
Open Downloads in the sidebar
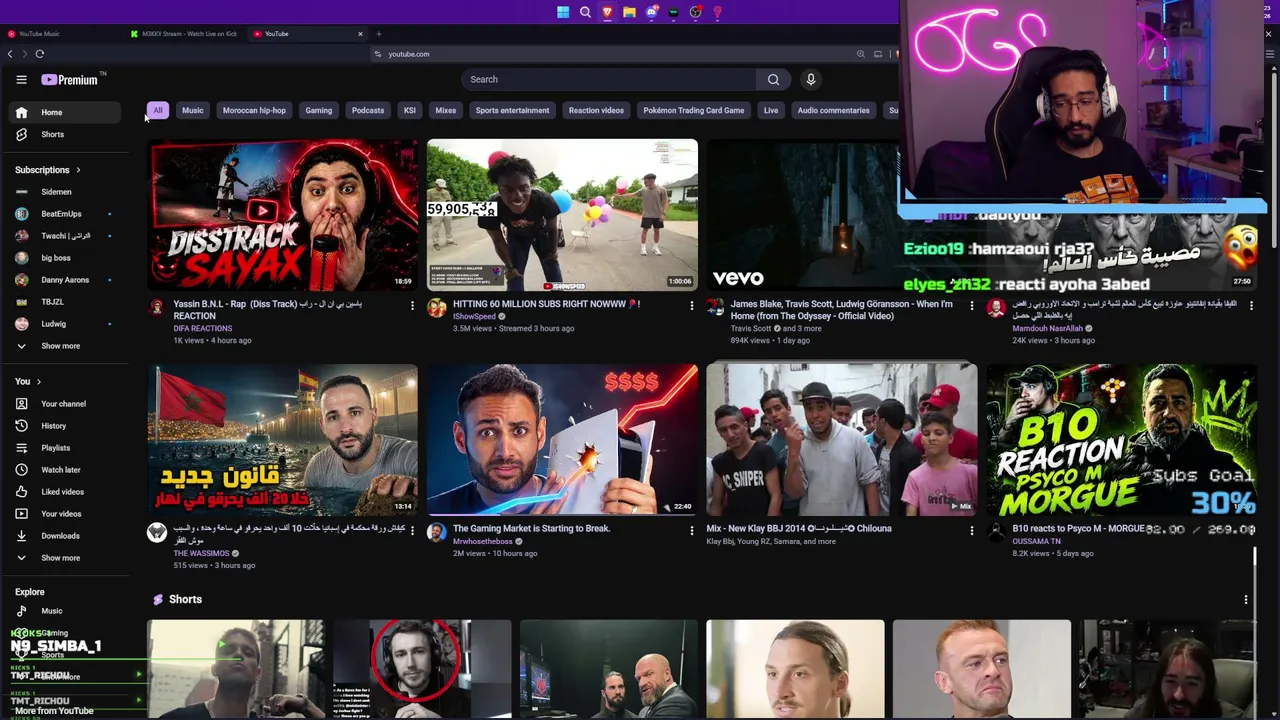[66, 536]
